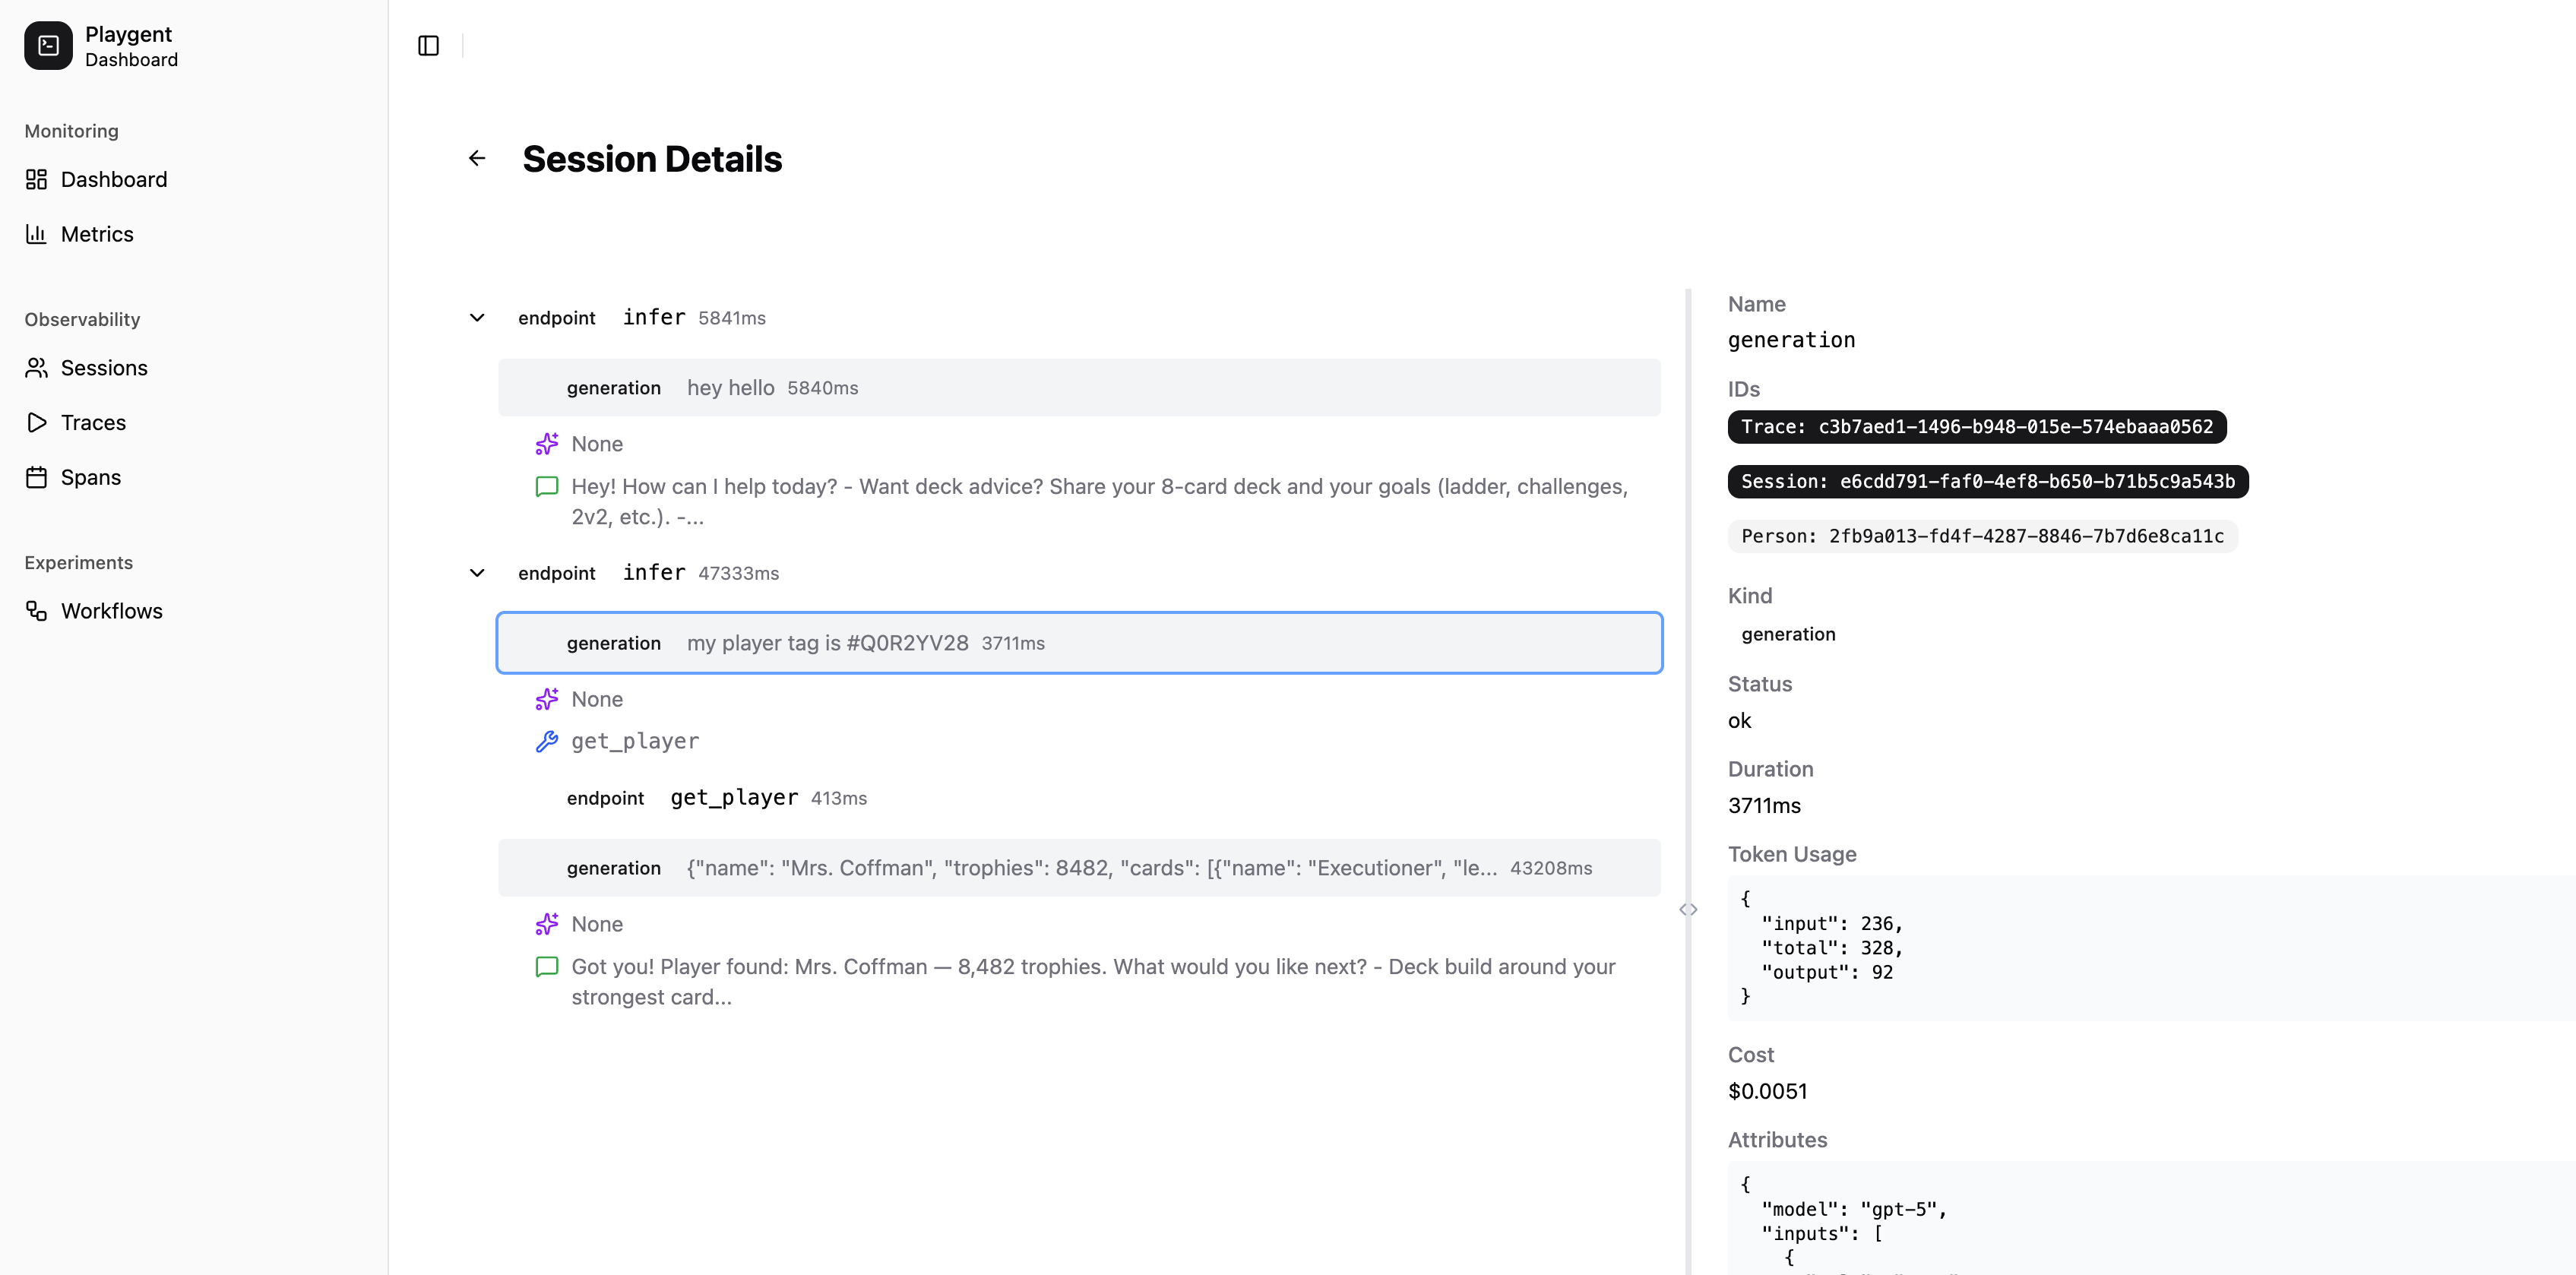Click the sparkle icon beside None
Image resolution: width=2576 pixels, height=1275 pixels.
(x=548, y=443)
